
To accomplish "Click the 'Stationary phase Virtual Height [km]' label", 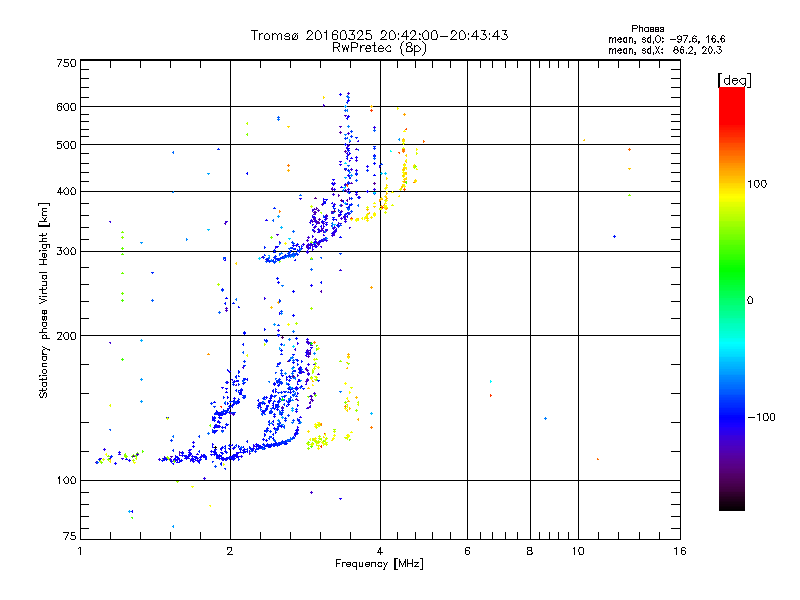I will pyautogui.click(x=44, y=301).
